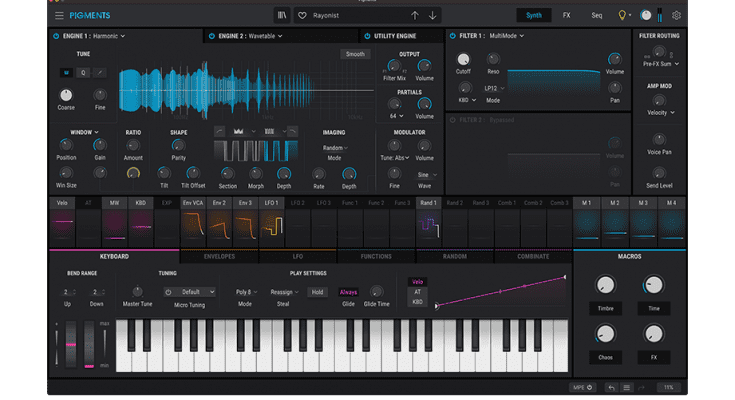Viewport: 735px width, 400px height.
Task: Click the undo arrow in status bar
Action: click(x=612, y=387)
